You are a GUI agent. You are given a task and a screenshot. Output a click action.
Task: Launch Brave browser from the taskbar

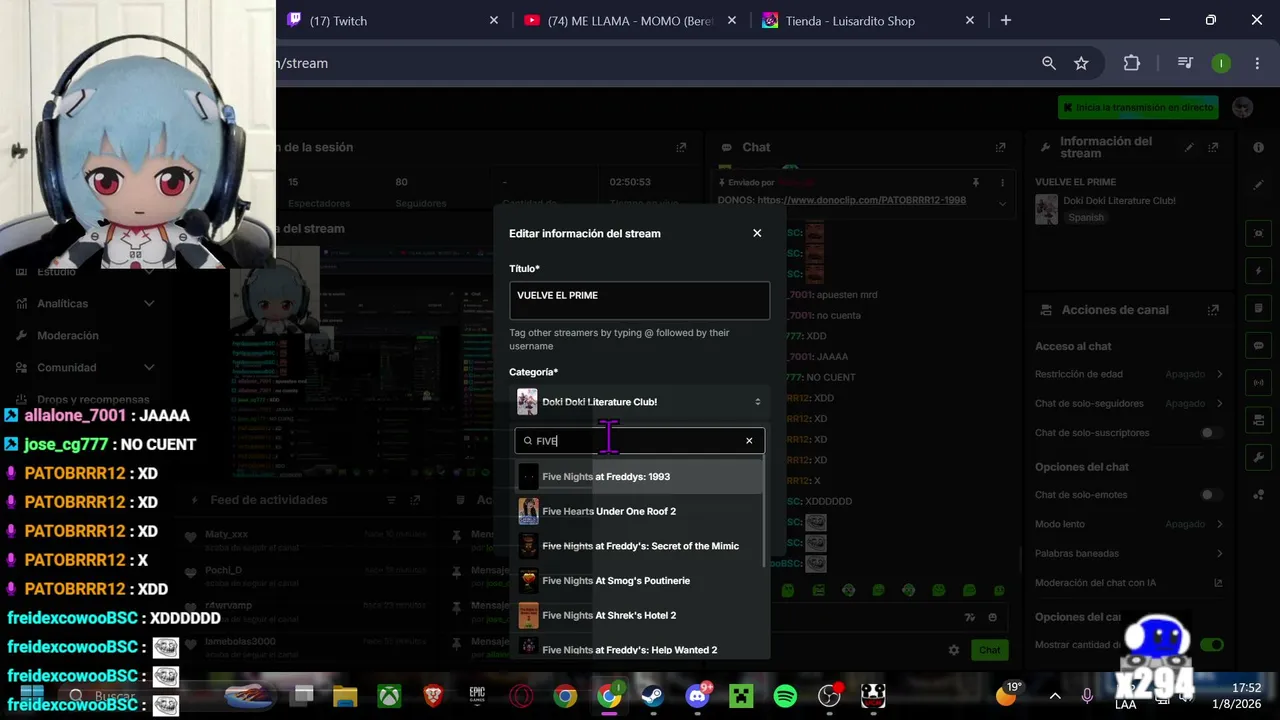click(433, 695)
